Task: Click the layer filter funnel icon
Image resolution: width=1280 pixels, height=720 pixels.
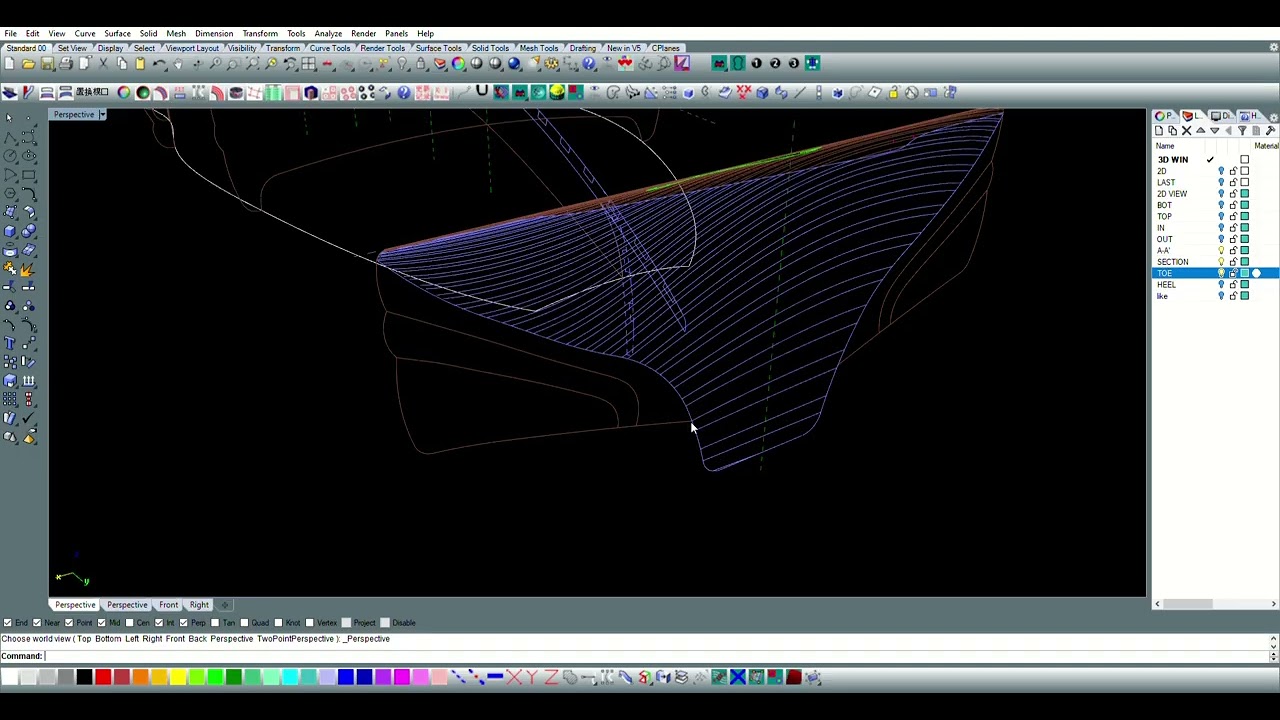Action: tap(1242, 130)
